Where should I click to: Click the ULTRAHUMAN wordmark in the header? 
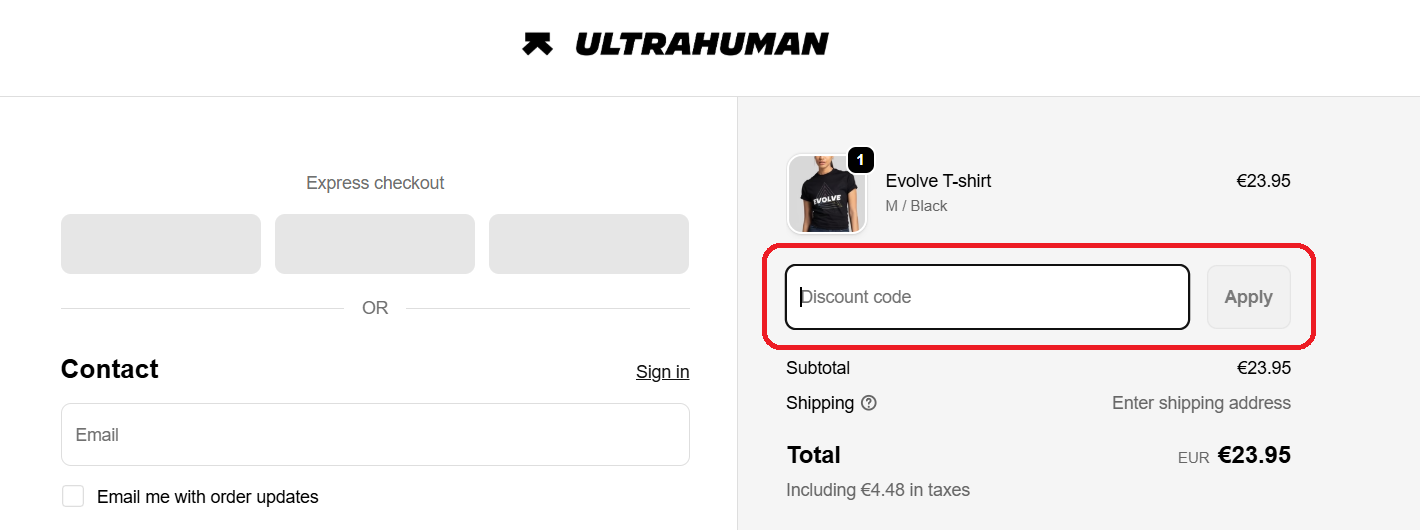(x=701, y=44)
